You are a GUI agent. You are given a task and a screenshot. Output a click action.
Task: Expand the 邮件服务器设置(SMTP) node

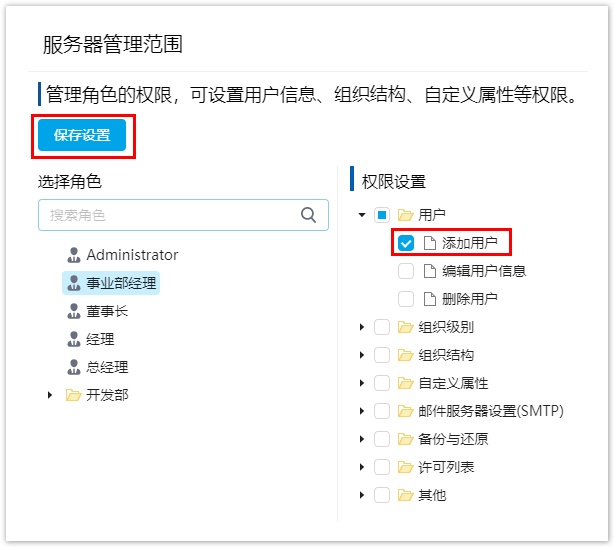point(360,410)
